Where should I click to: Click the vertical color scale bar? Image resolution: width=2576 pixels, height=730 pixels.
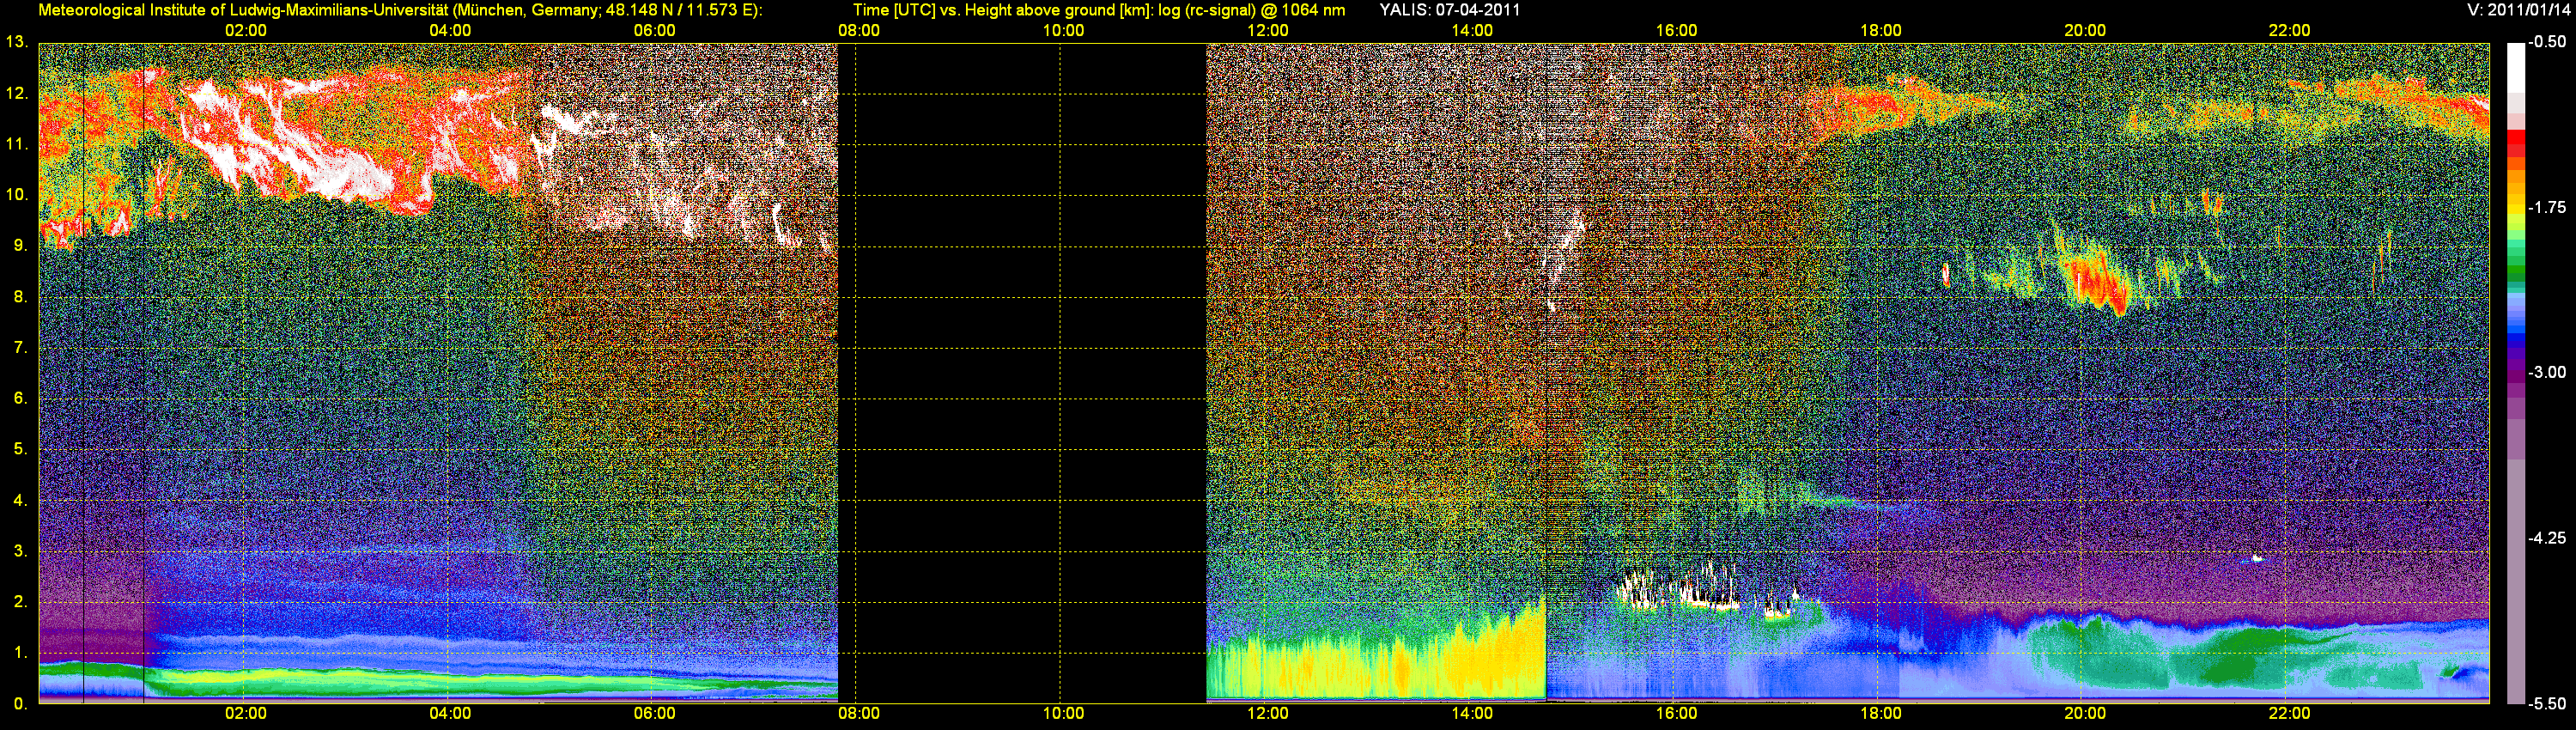[x=2516, y=373]
